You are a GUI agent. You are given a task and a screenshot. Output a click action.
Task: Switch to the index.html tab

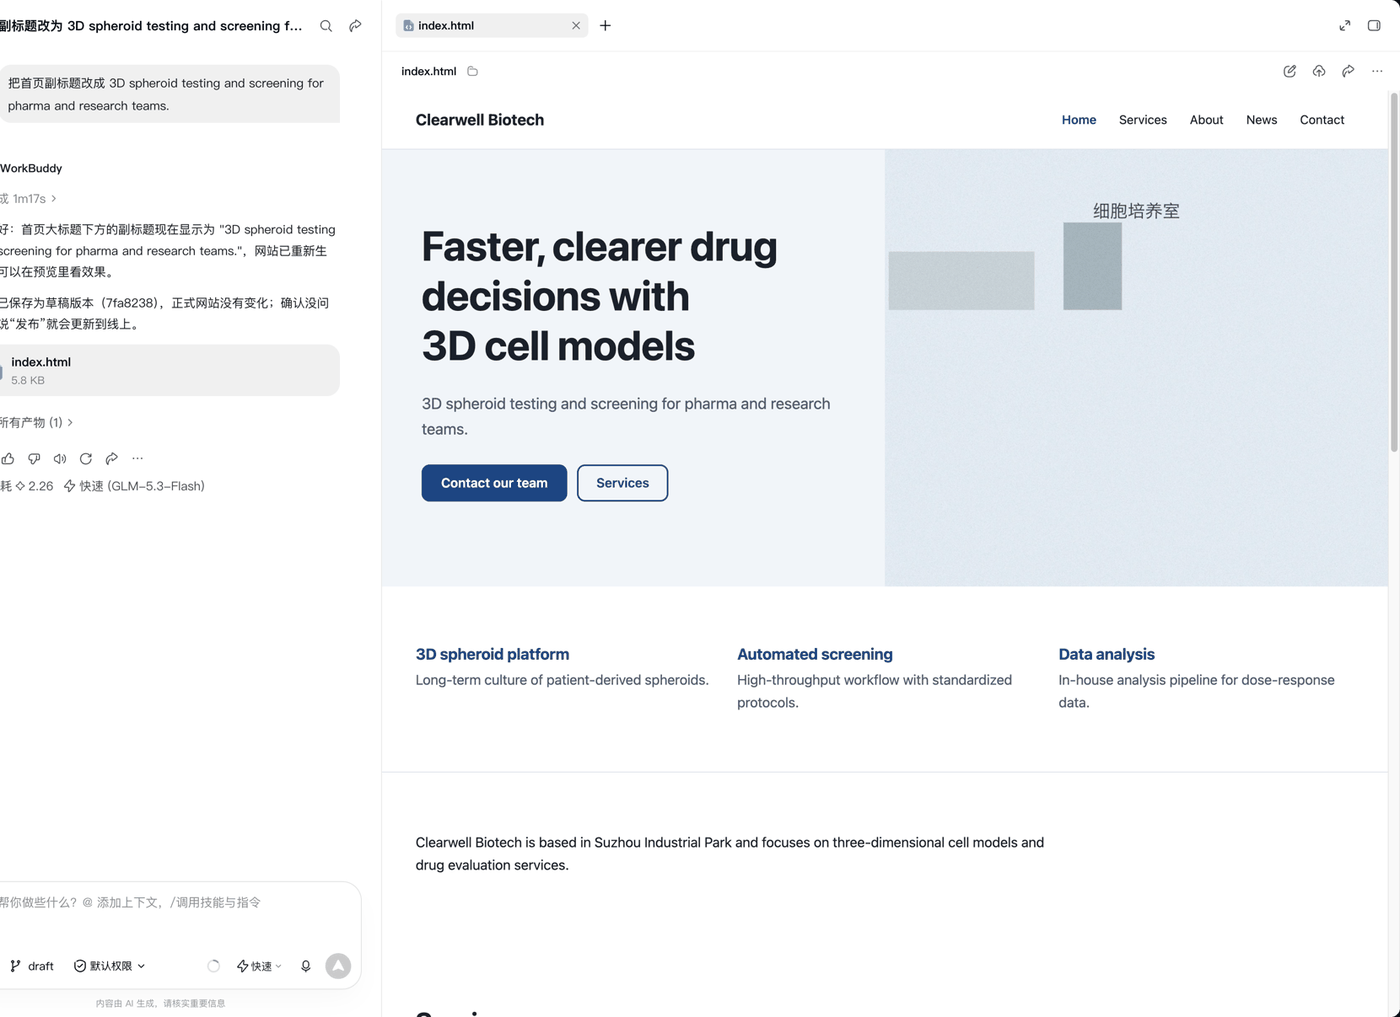(x=491, y=26)
